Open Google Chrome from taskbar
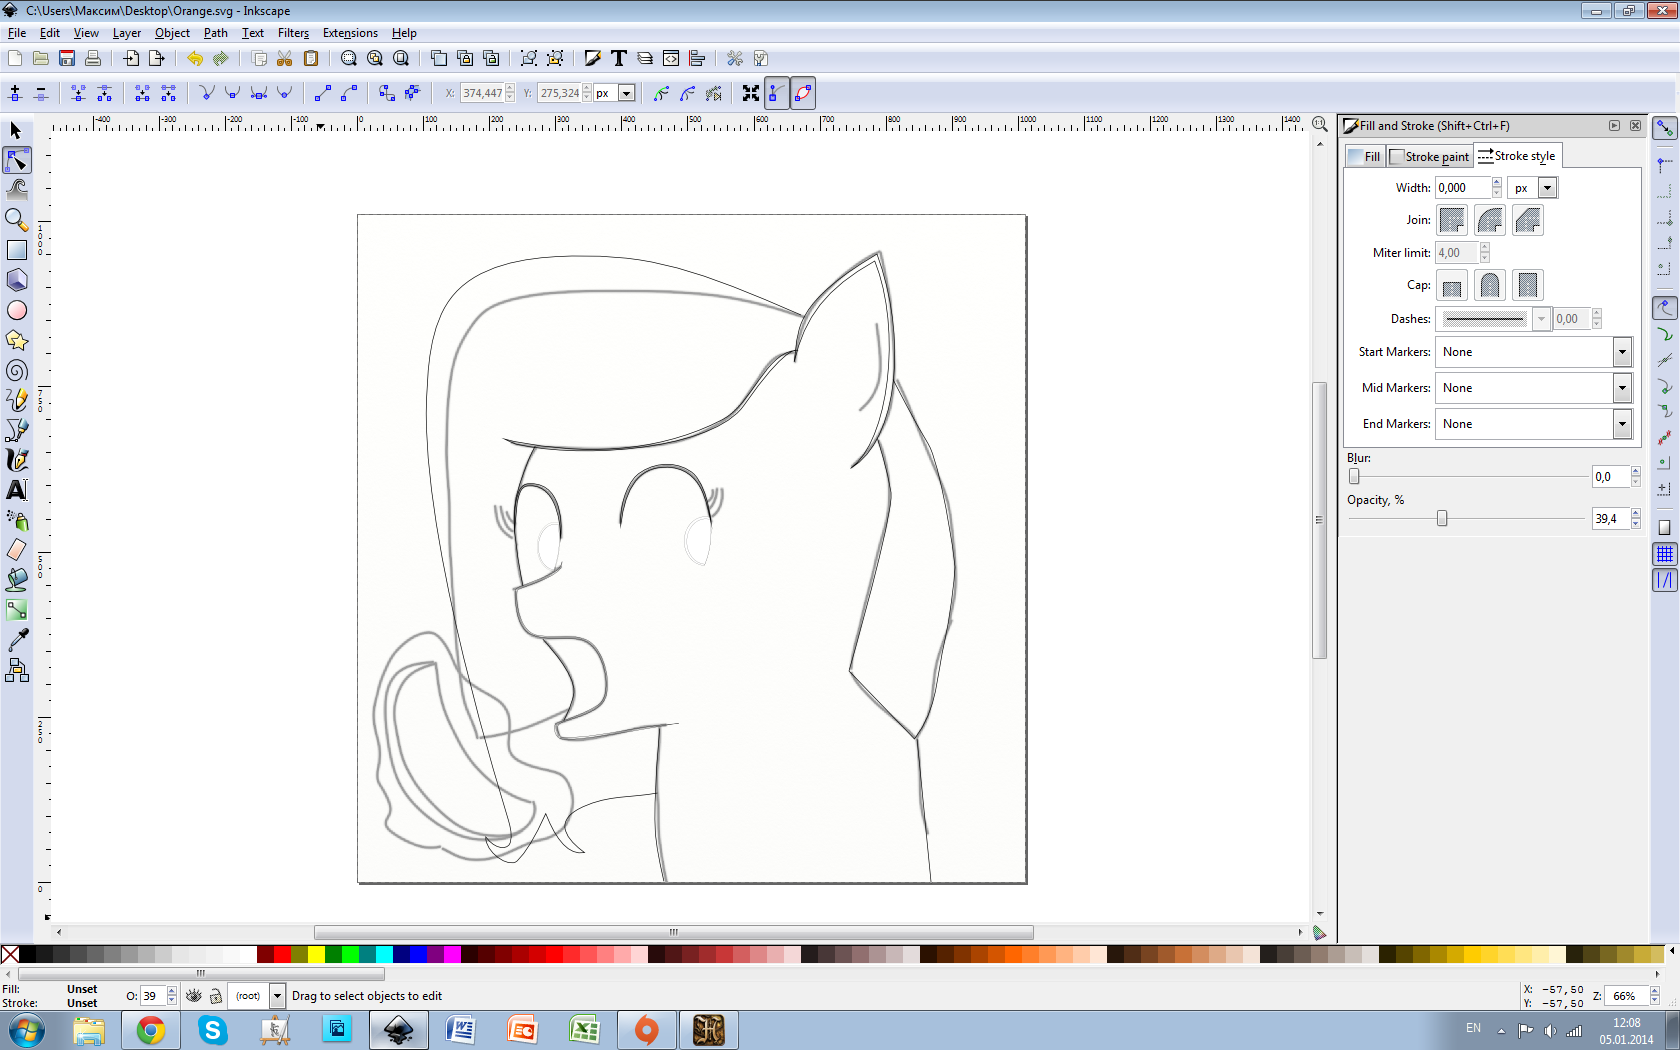The height and width of the screenshot is (1050, 1680). (x=151, y=1030)
